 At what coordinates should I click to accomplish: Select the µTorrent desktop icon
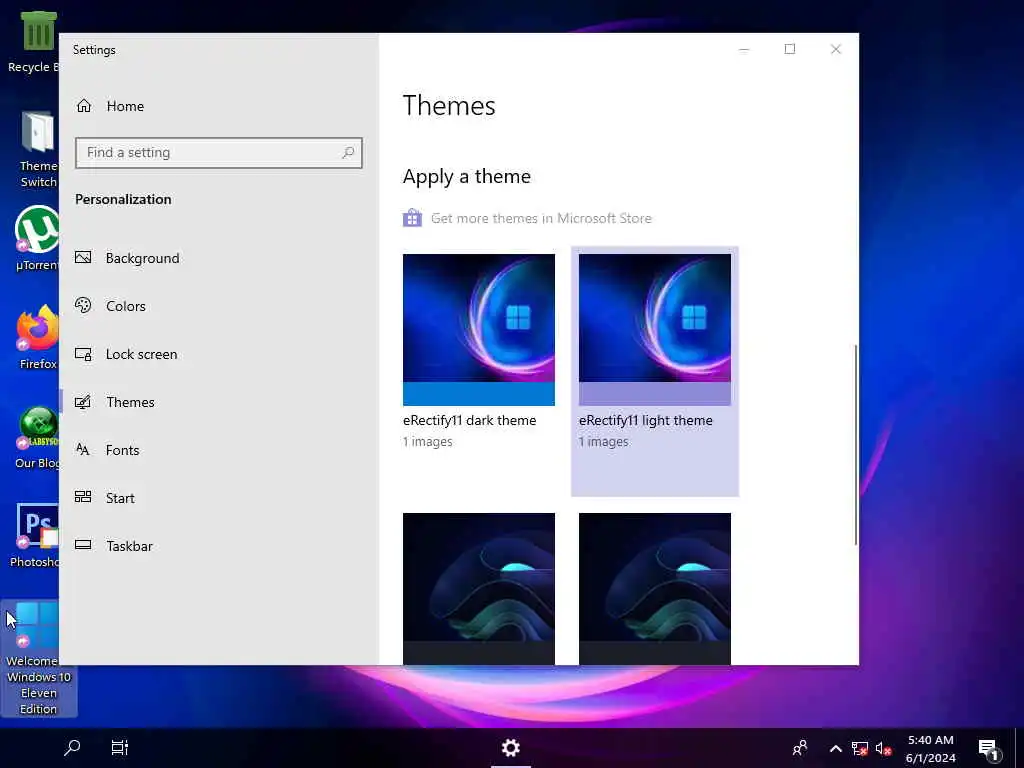pyautogui.click(x=37, y=238)
